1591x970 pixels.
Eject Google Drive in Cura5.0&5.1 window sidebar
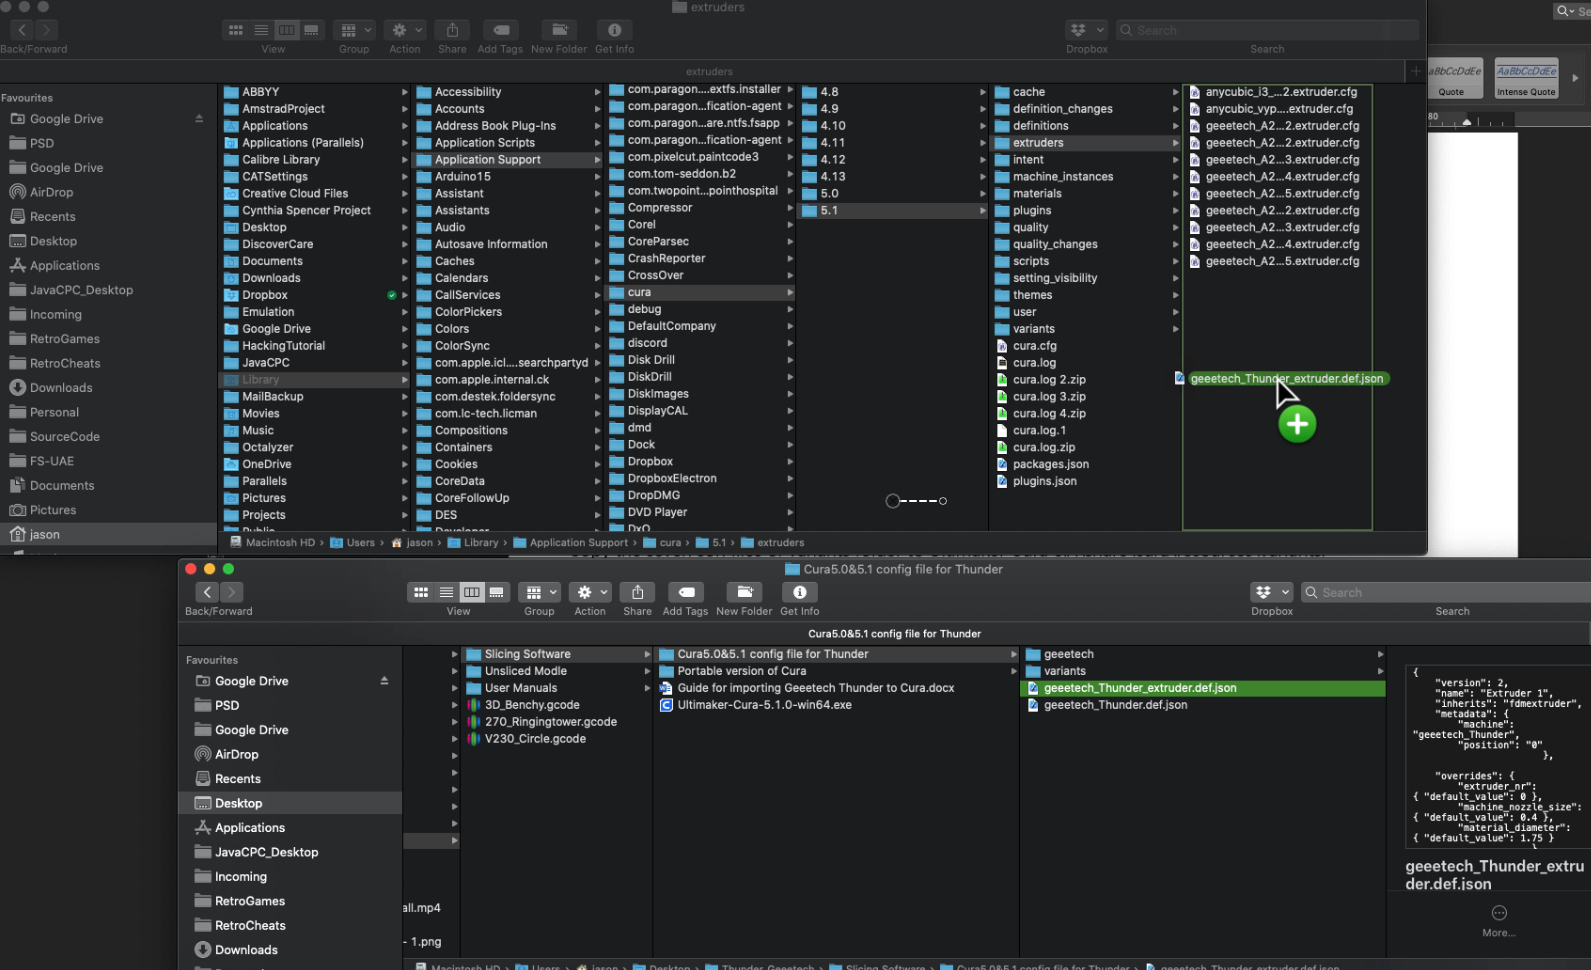click(x=384, y=681)
